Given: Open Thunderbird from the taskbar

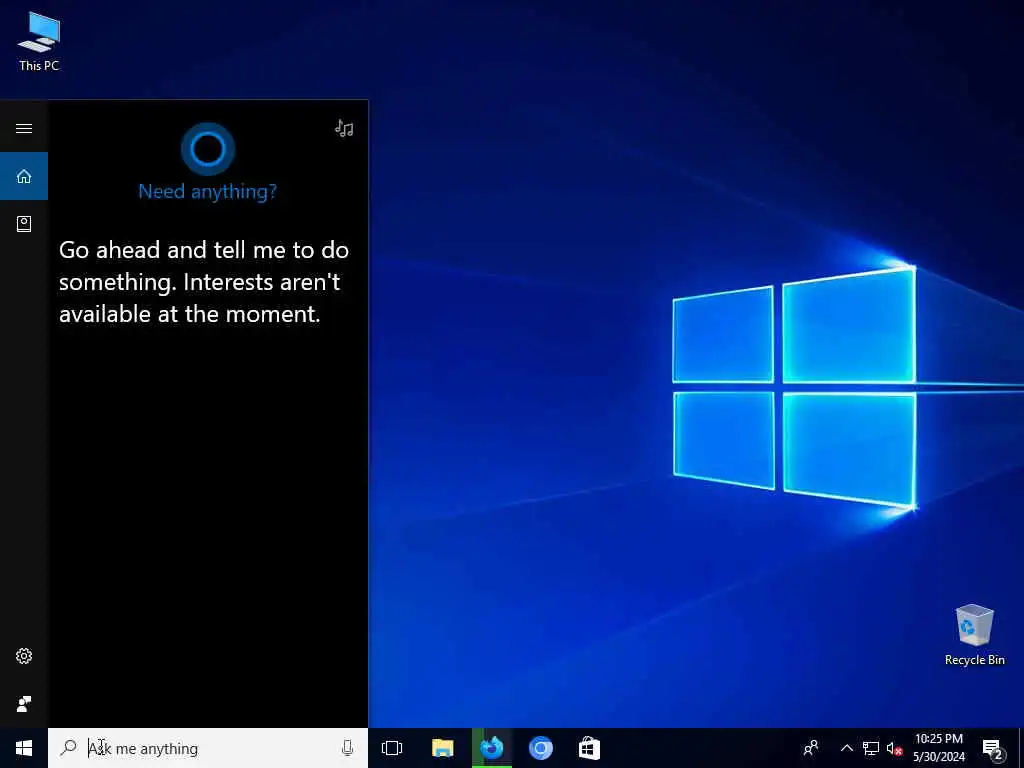Looking at the screenshot, I should click(492, 748).
